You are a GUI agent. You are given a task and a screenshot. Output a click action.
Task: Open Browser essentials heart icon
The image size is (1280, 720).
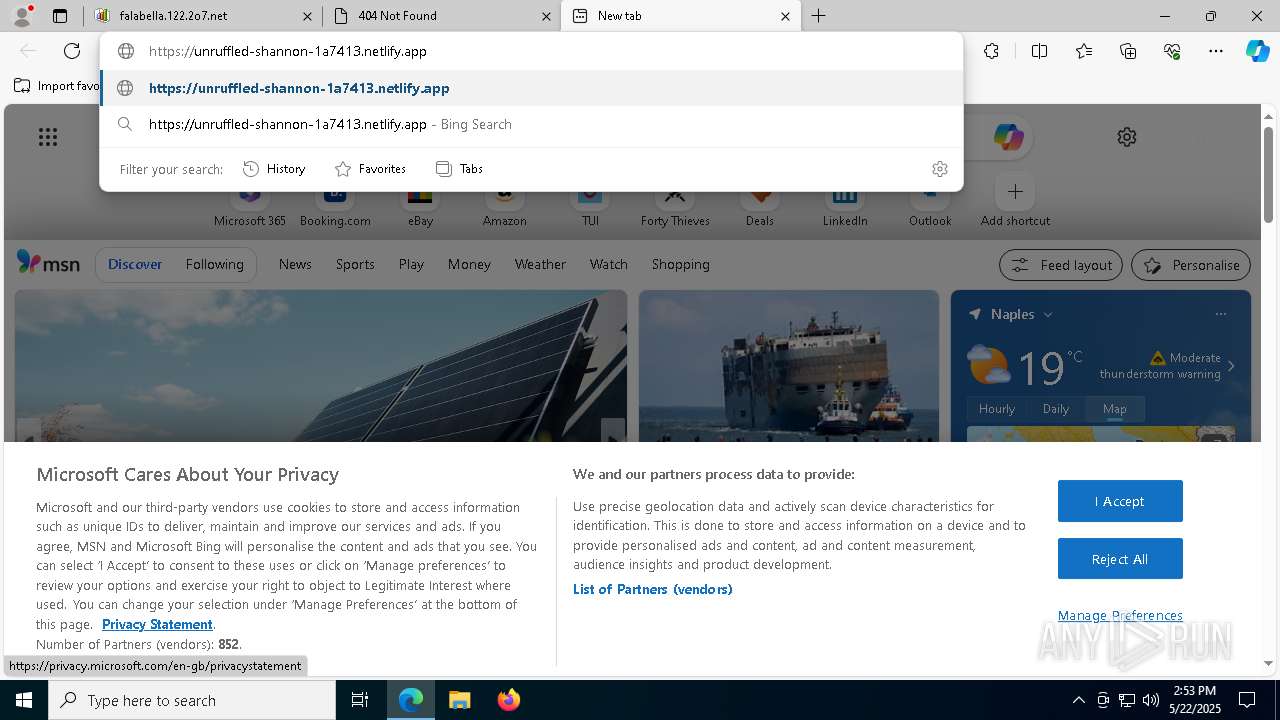click(x=1172, y=51)
